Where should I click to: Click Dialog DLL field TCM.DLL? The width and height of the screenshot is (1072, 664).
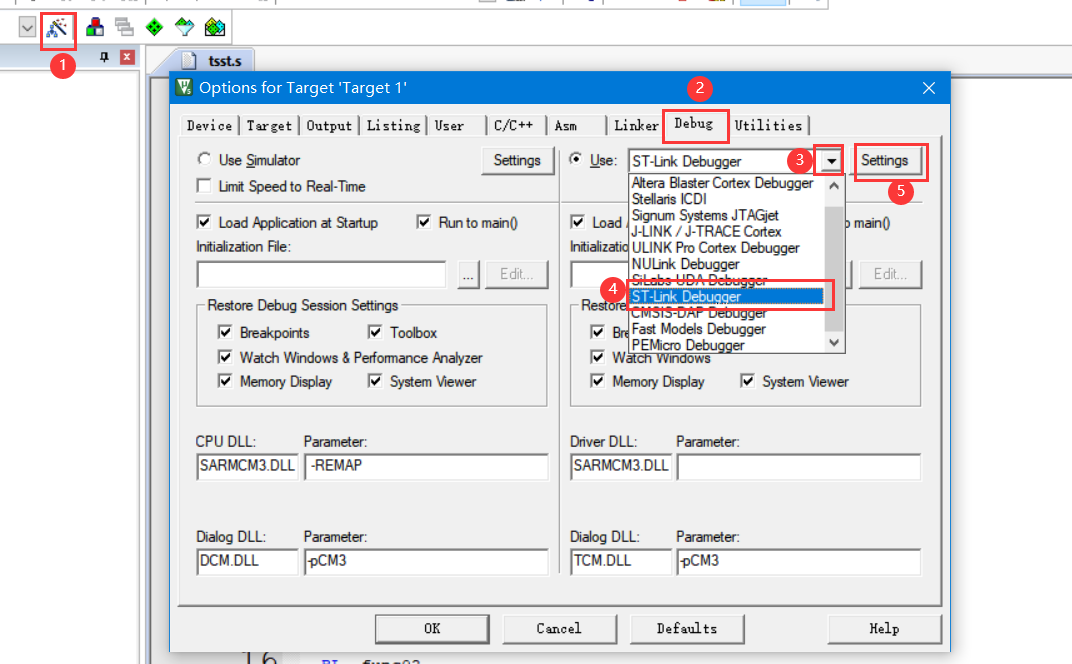(x=621, y=561)
